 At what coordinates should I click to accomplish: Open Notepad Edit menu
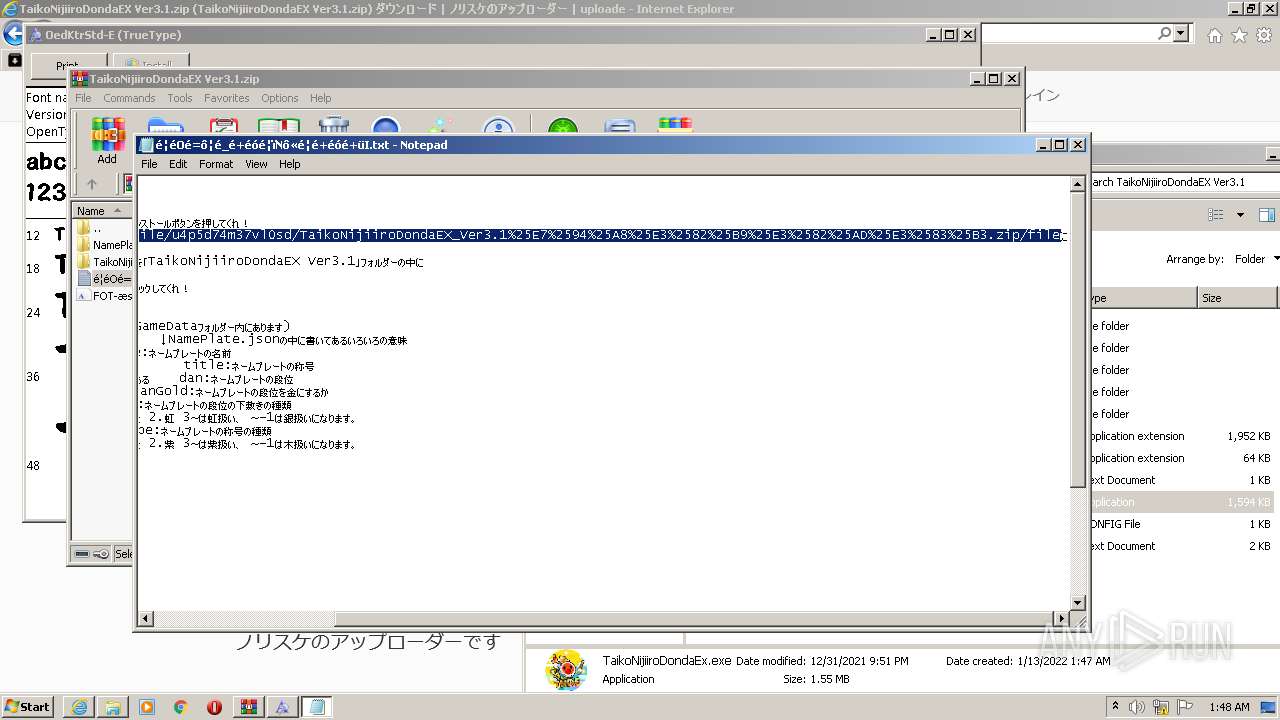178,164
